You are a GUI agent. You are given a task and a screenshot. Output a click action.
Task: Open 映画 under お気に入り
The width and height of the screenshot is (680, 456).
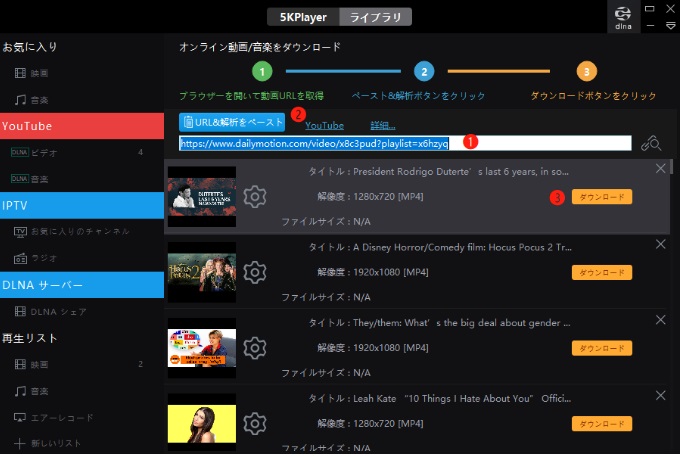point(31,73)
